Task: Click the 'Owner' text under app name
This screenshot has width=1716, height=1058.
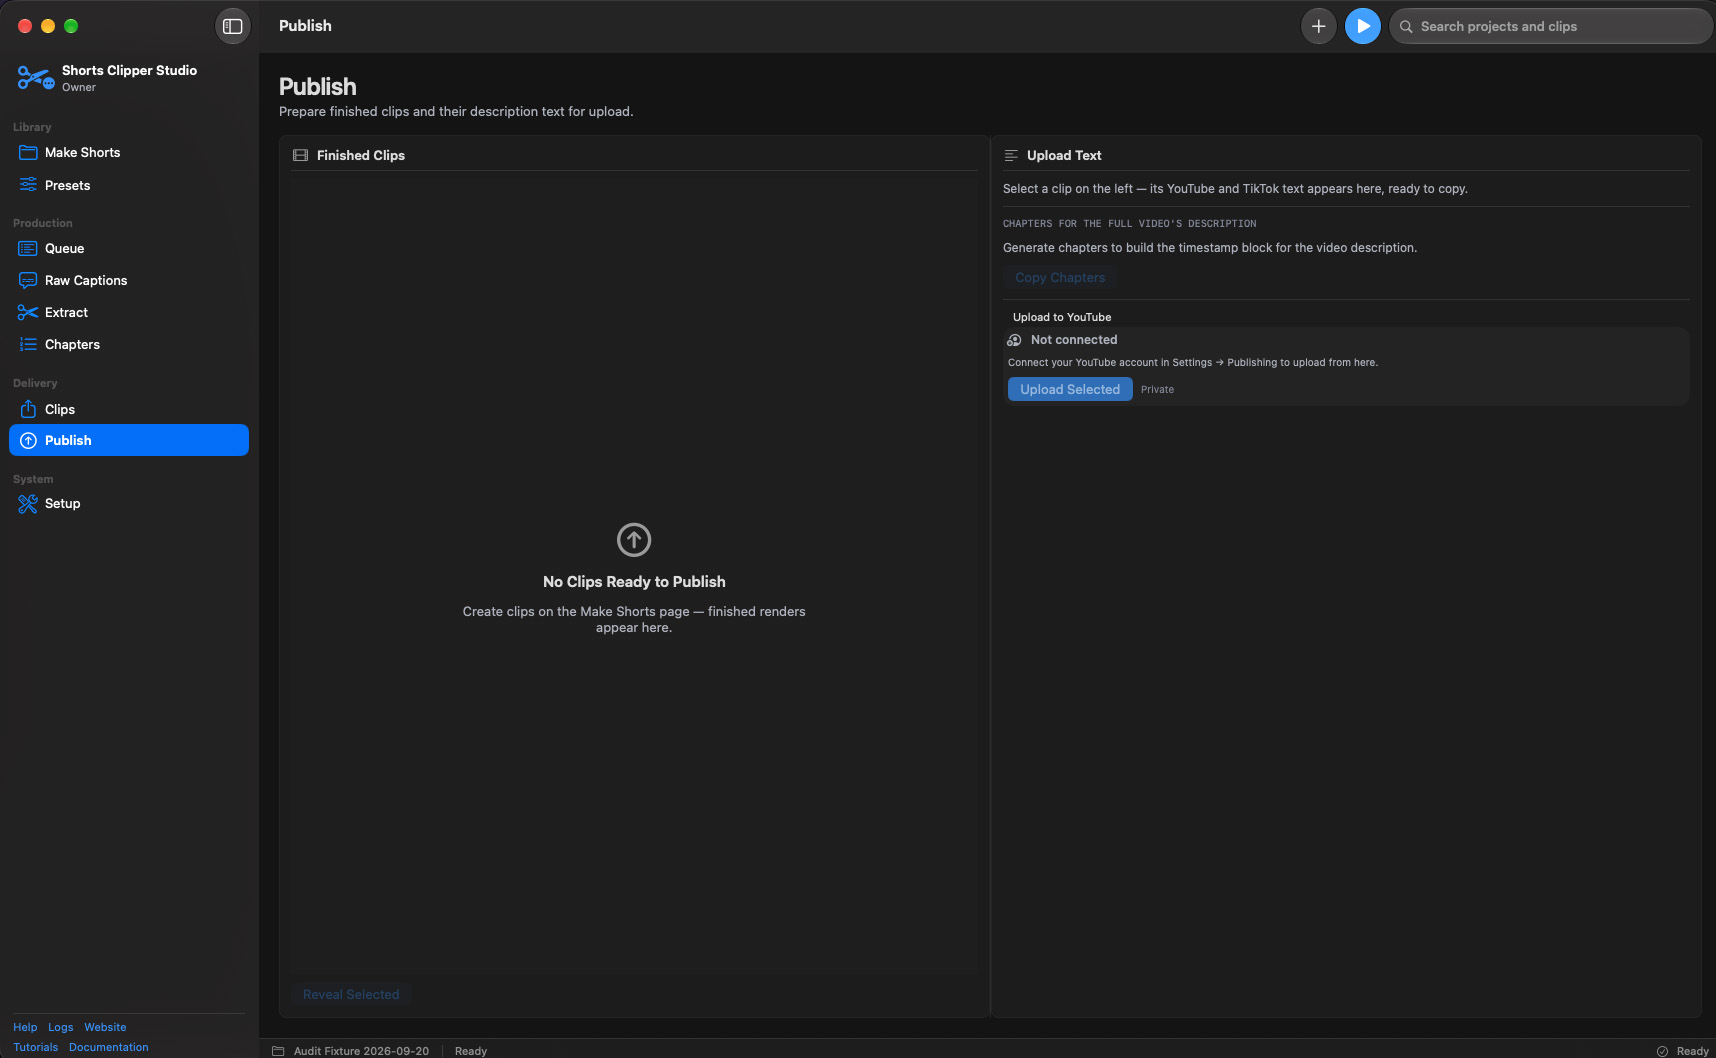Action: coord(79,87)
